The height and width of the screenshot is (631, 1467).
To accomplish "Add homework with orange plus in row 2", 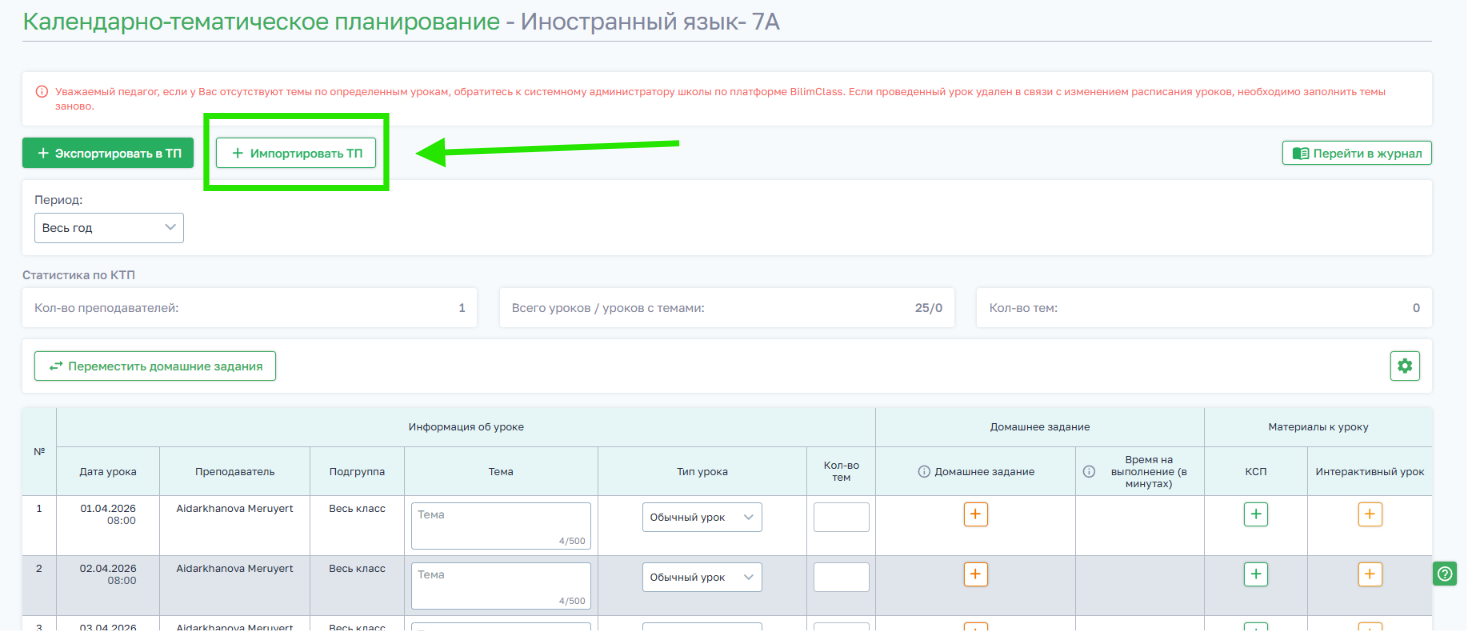I will coord(976,574).
